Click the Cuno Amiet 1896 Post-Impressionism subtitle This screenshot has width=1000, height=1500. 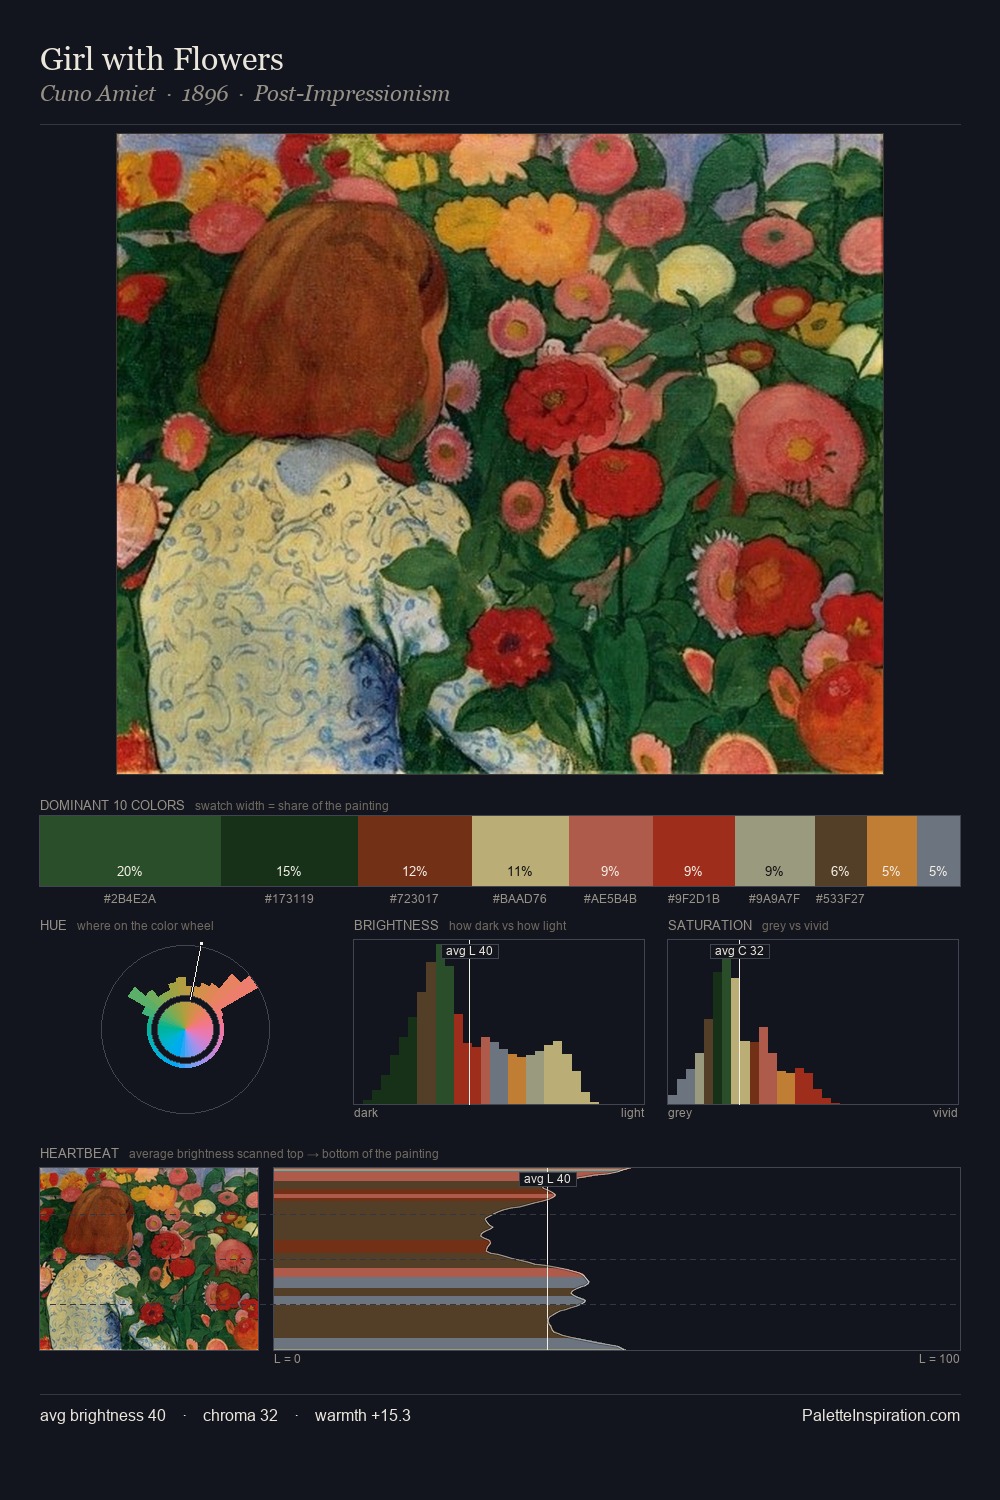245,94
